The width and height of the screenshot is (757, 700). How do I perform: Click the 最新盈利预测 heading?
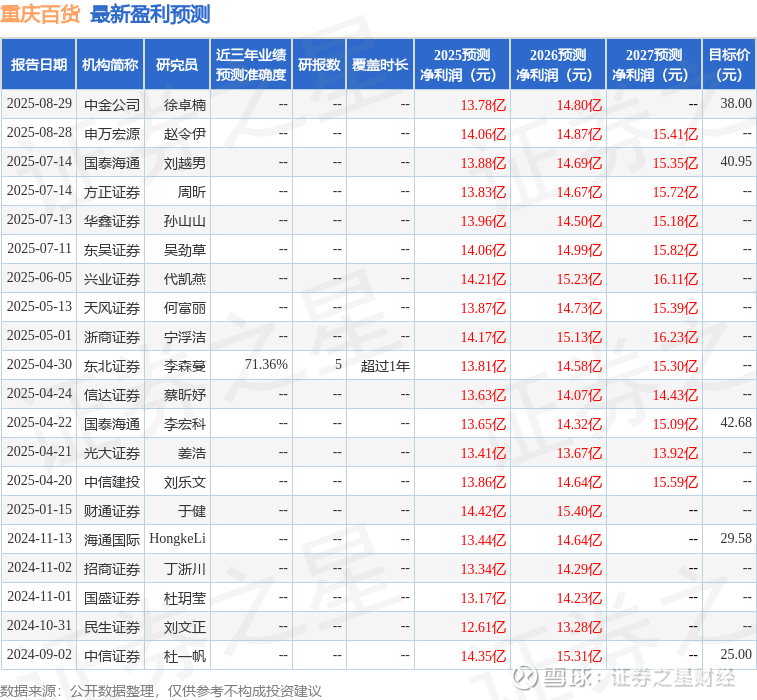150,14
